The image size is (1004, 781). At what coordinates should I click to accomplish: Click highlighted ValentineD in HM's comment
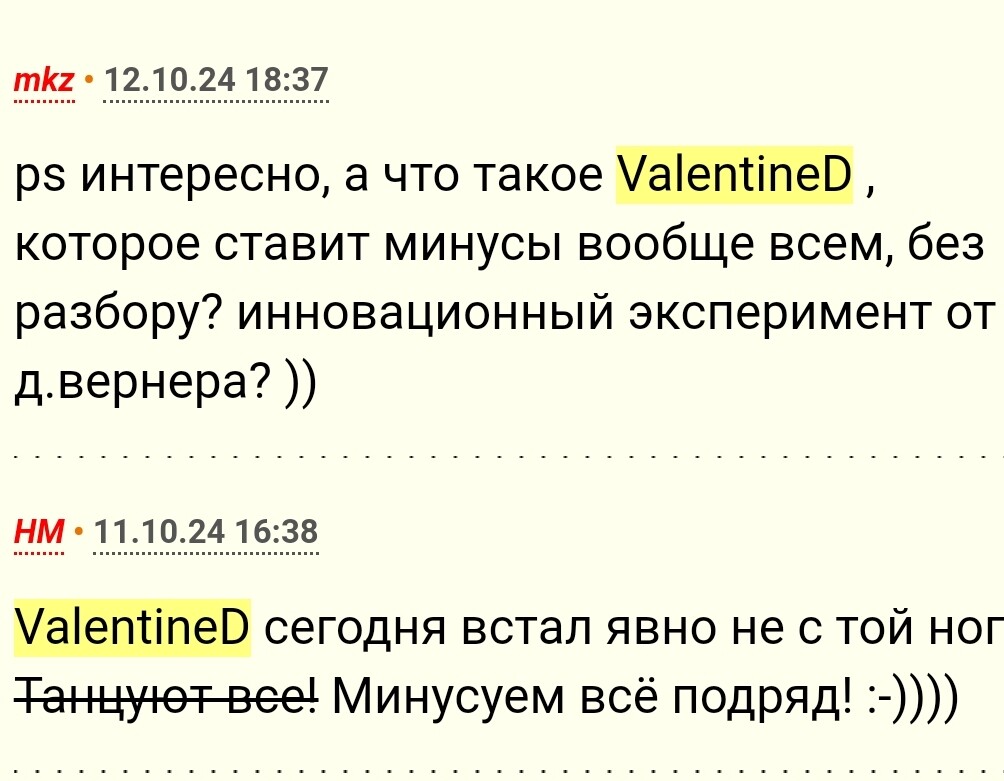tap(132, 627)
